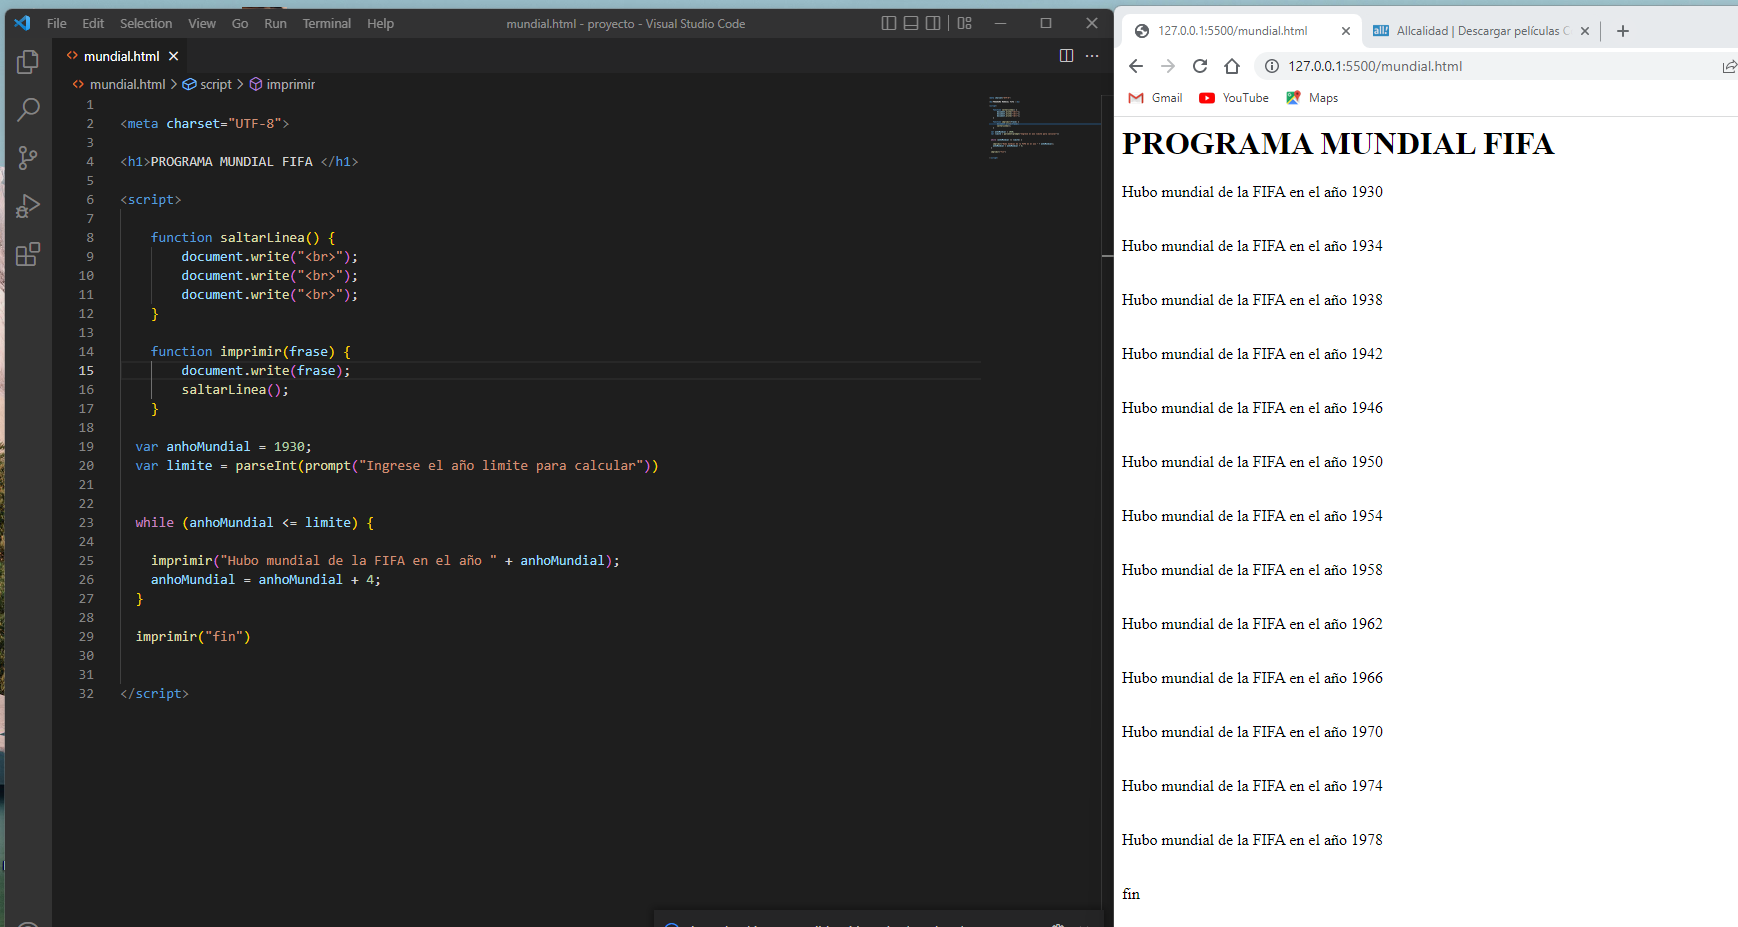Screen dimensions: 1738x927
Task: Minimize the VS Code window
Action: 1000,23
